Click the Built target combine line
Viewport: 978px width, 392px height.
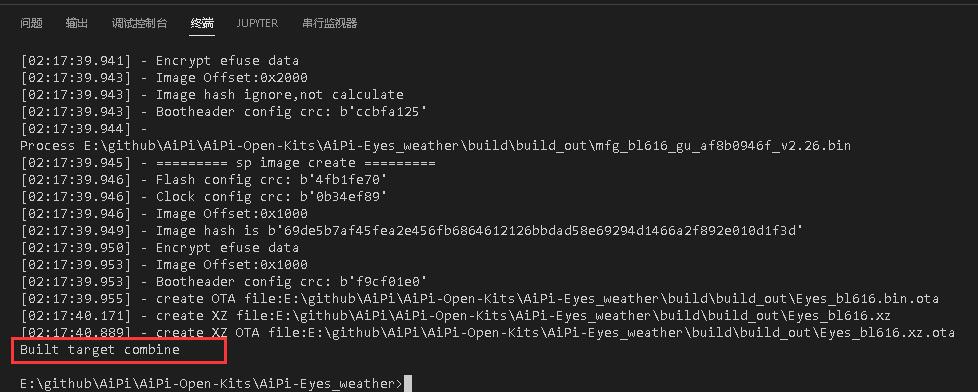point(100,350)
